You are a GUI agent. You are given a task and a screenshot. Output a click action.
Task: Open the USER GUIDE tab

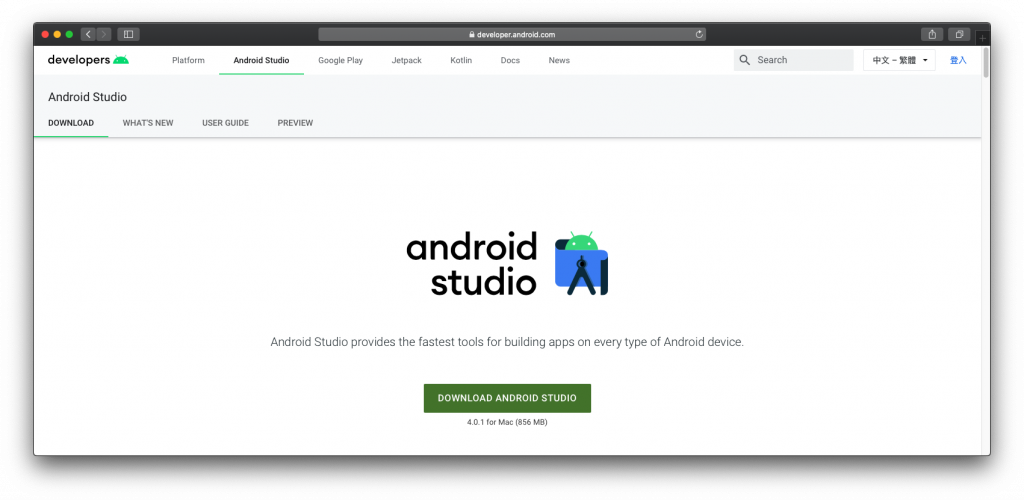click(x=225, y=123)
